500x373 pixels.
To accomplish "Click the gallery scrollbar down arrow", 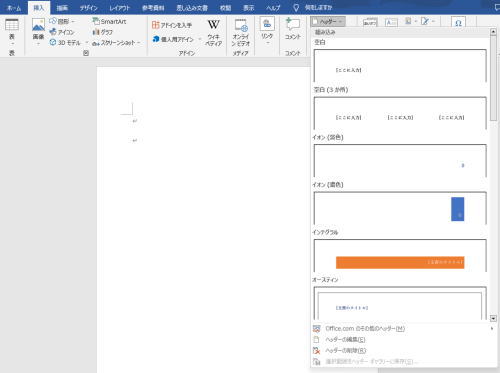I will [x=493, y=318].
